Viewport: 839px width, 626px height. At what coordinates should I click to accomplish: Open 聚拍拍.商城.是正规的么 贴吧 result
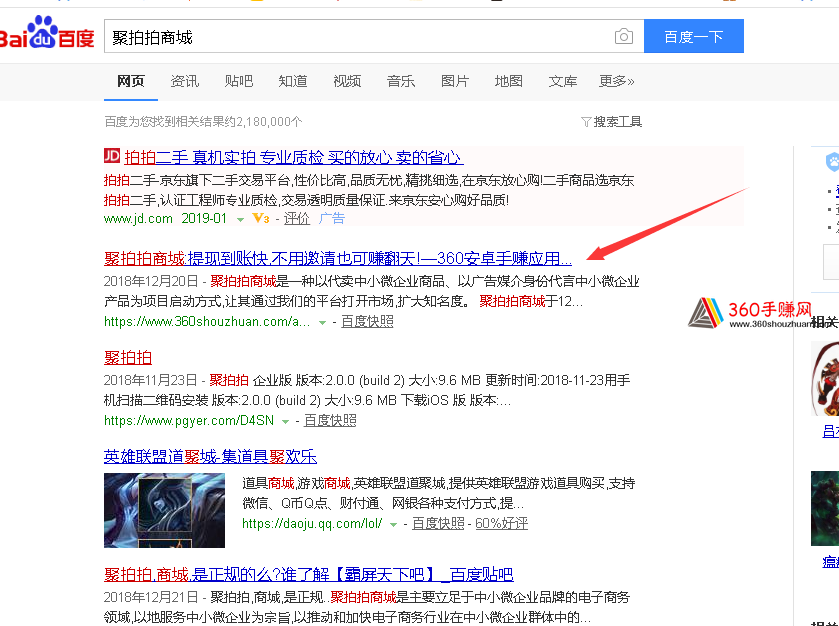(x=309, y=574)
